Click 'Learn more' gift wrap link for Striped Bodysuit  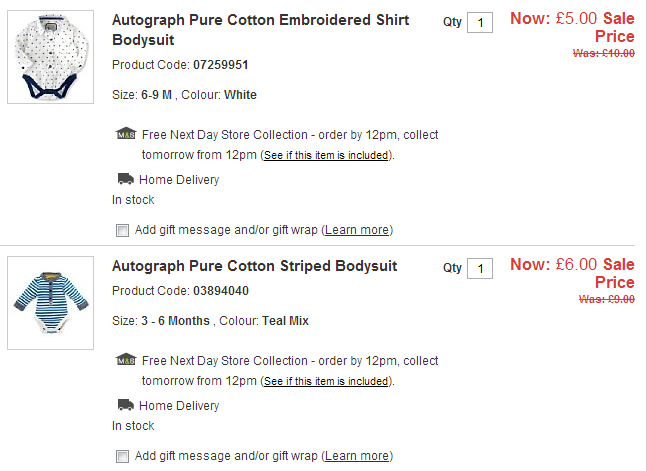pos(357,456)
